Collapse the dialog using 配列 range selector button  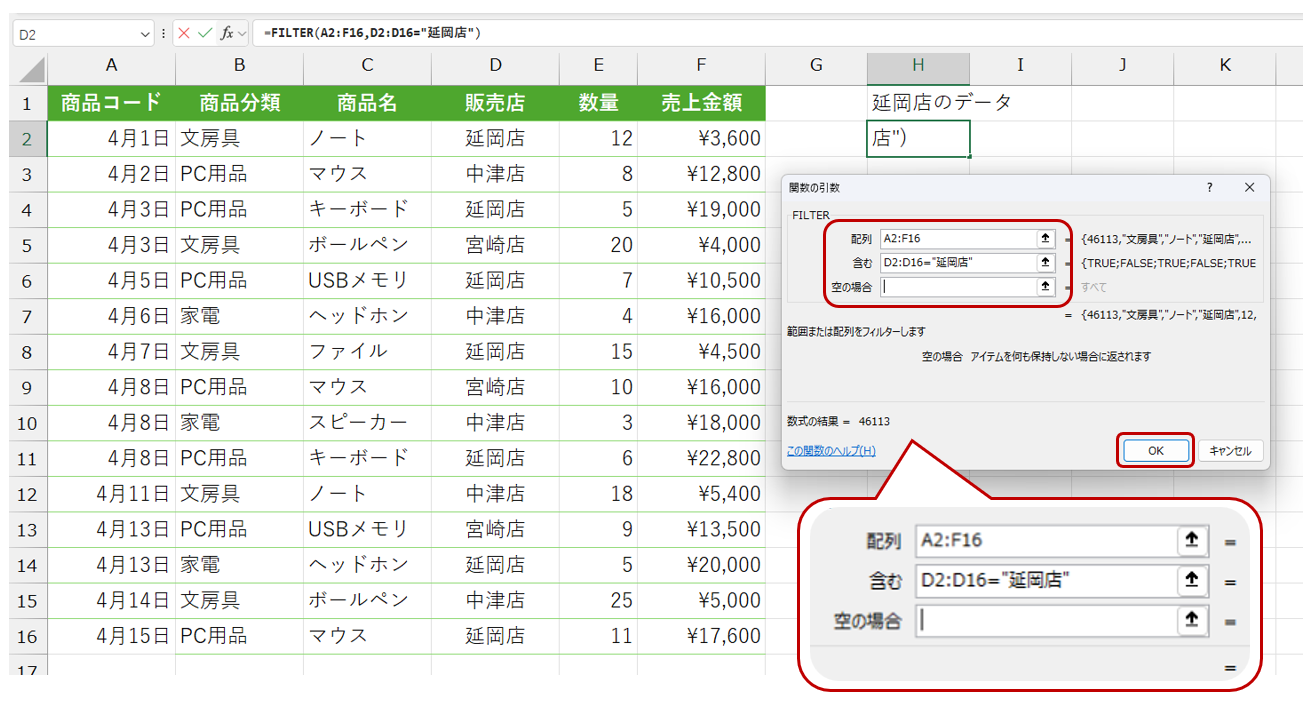[x=1047, y=239]
